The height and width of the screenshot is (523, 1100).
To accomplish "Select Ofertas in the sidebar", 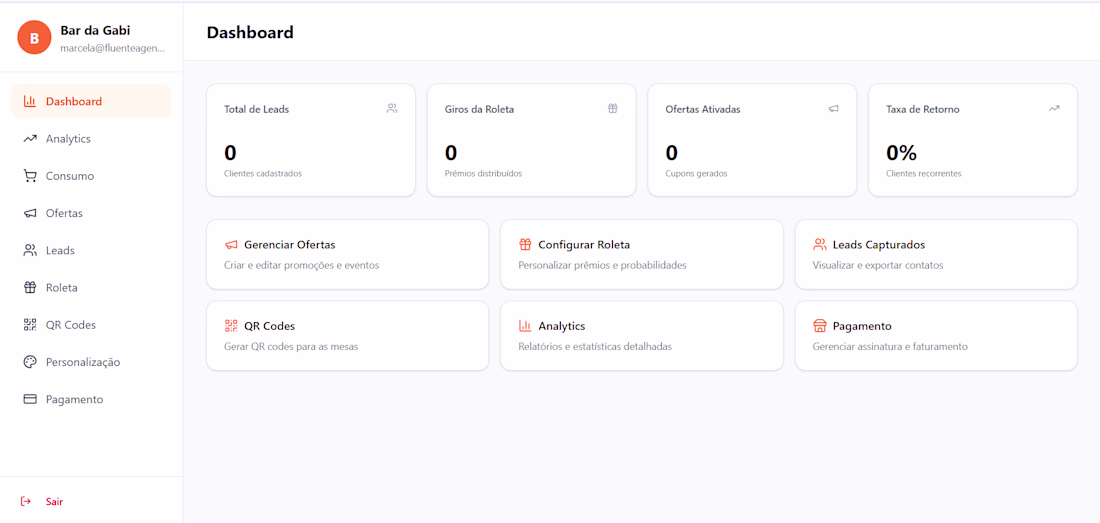I will click(x=91, y=213).
